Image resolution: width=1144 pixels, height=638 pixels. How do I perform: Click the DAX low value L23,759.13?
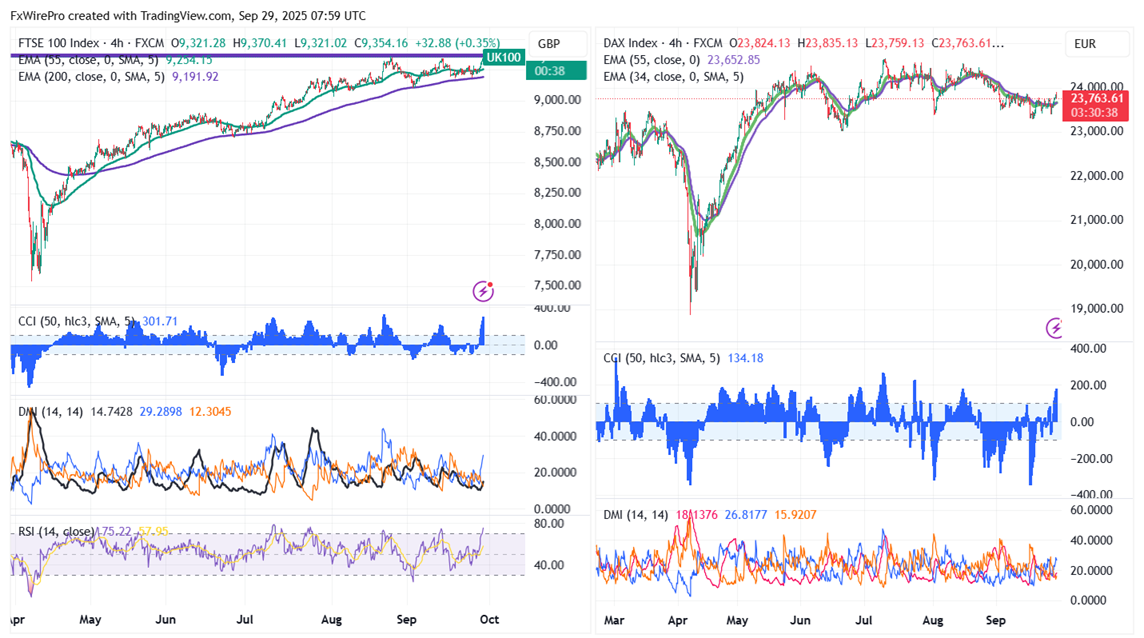894,44
